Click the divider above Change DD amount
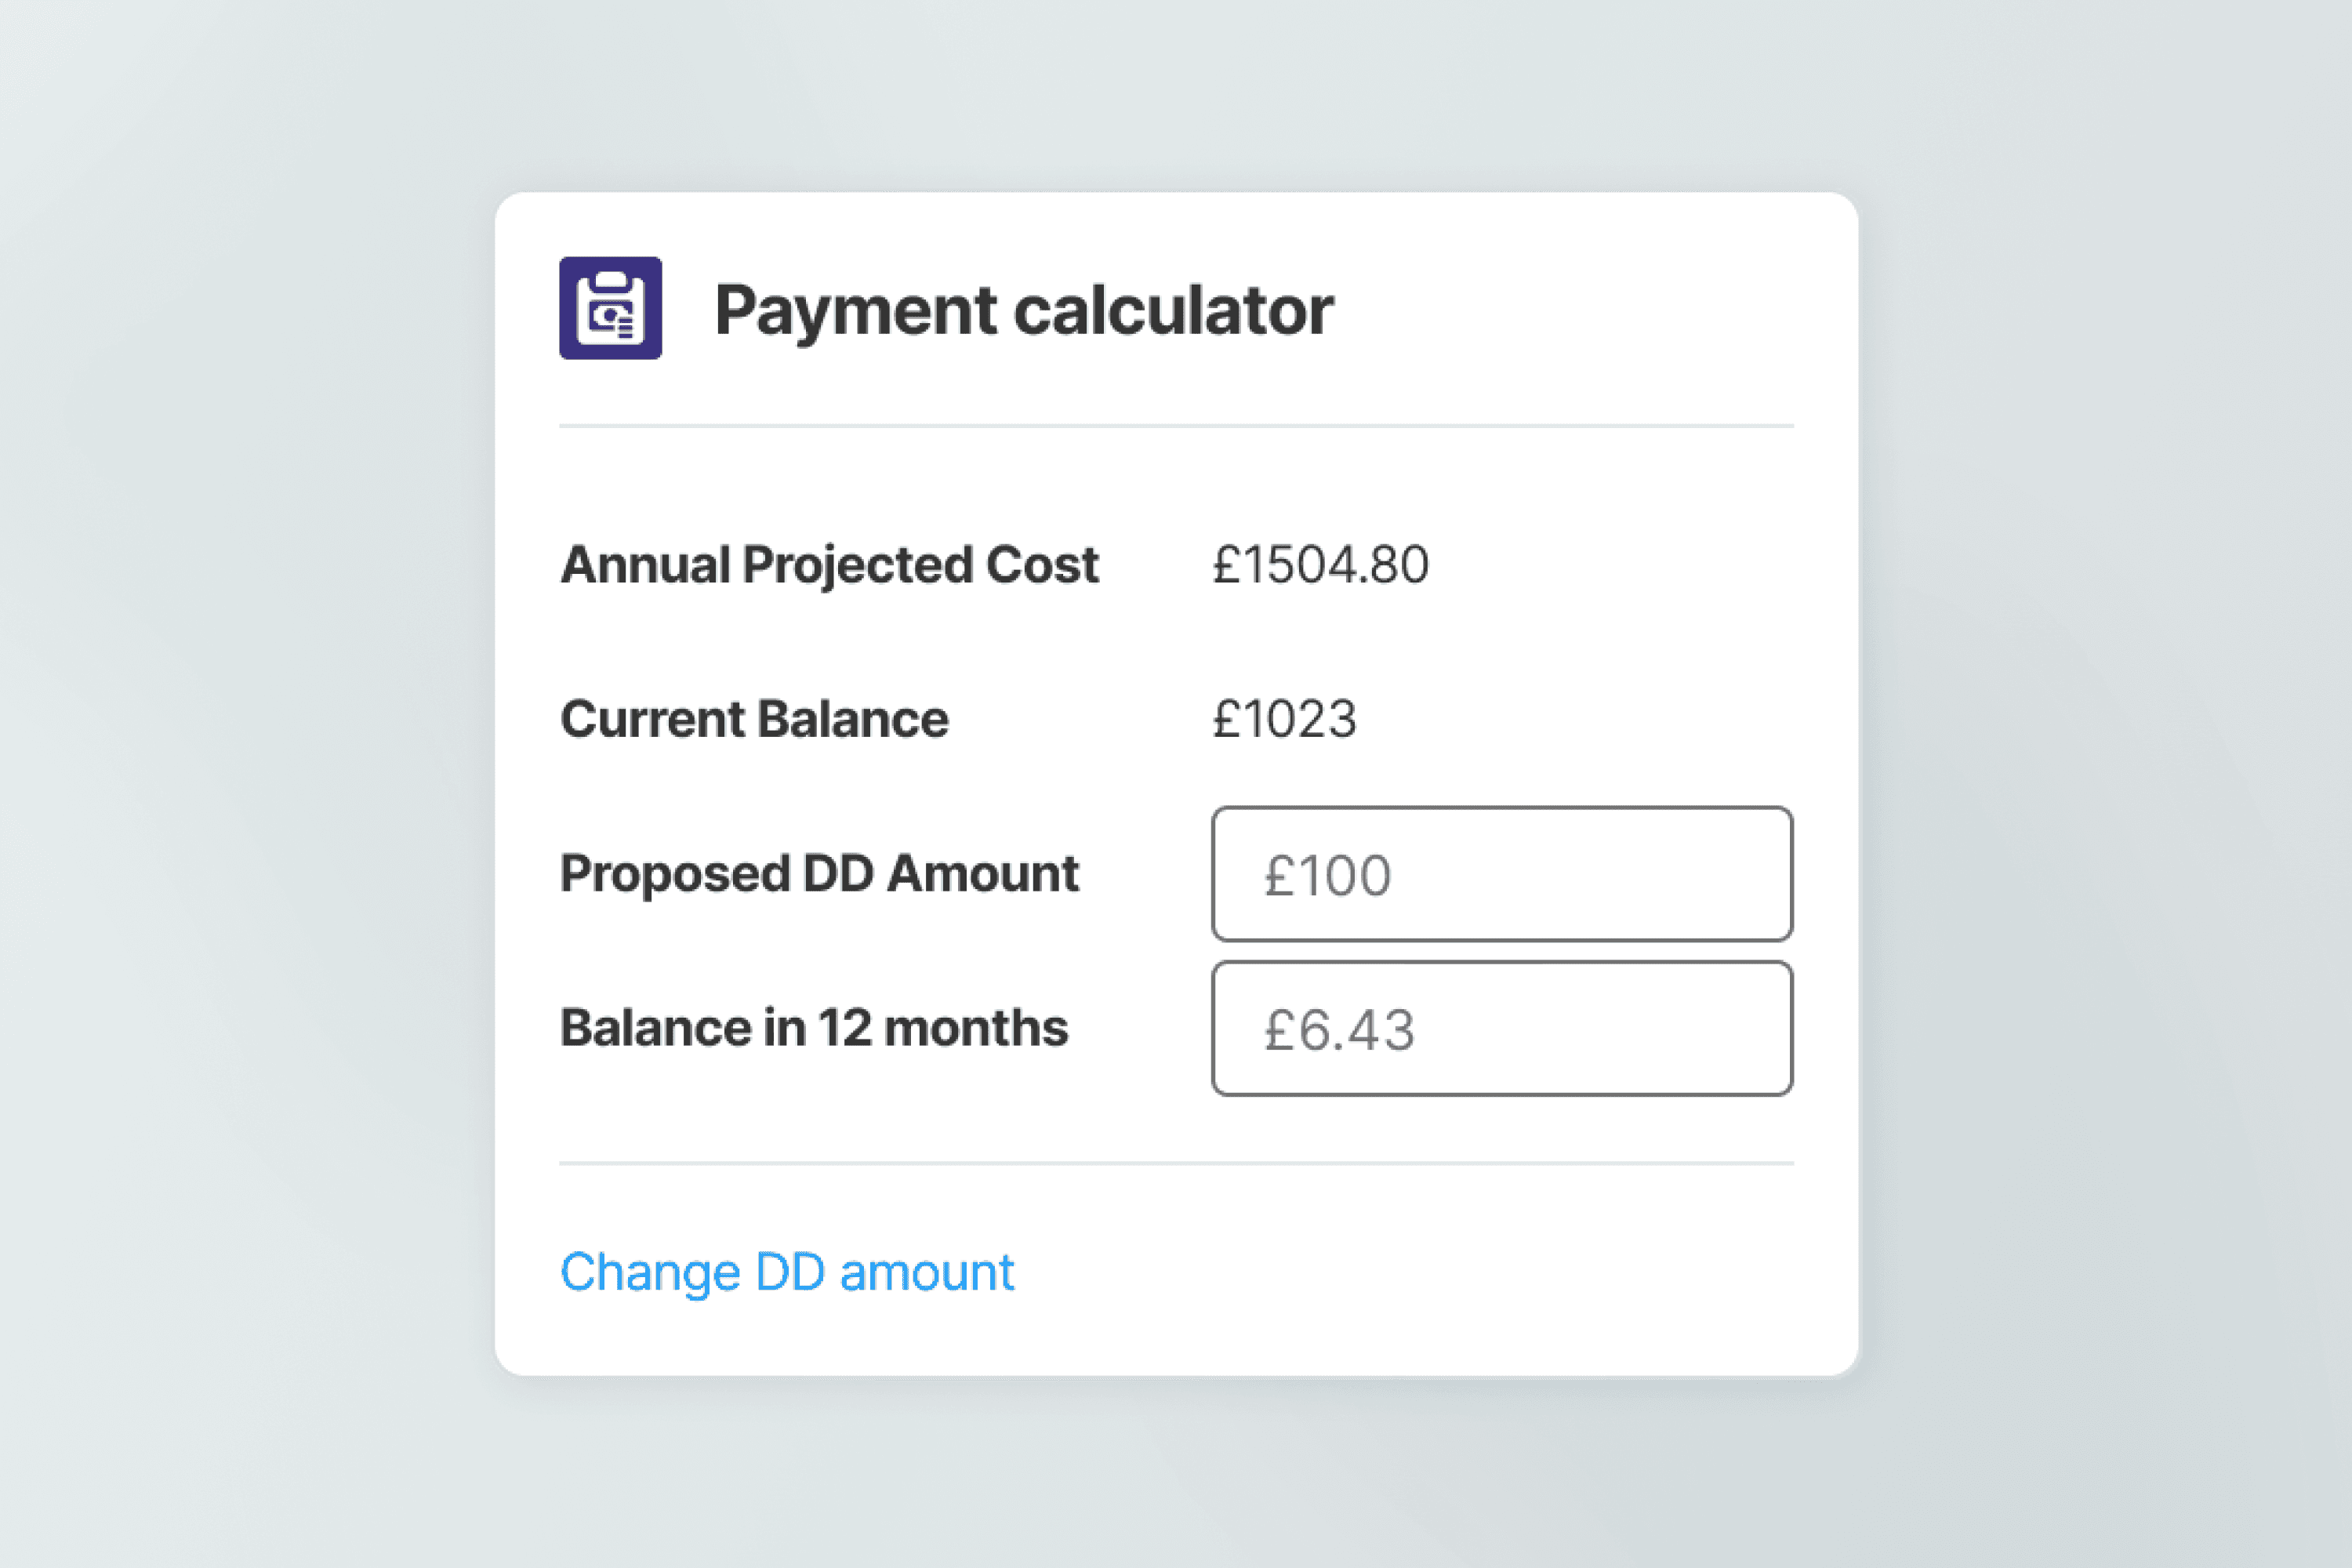This screenshot has height=1568, width=2352. click(1176, 1163)
